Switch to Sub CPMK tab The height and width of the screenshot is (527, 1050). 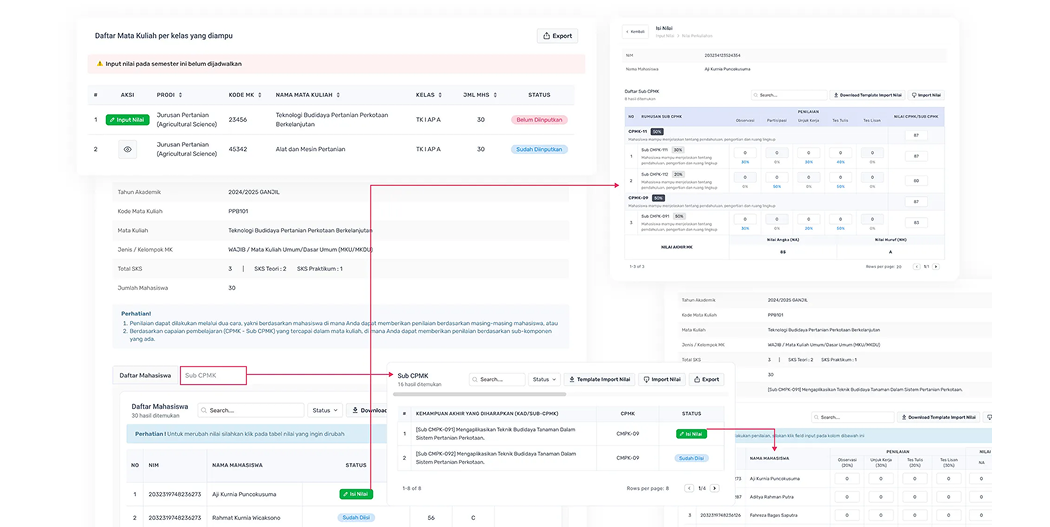(x=213, y=376)
